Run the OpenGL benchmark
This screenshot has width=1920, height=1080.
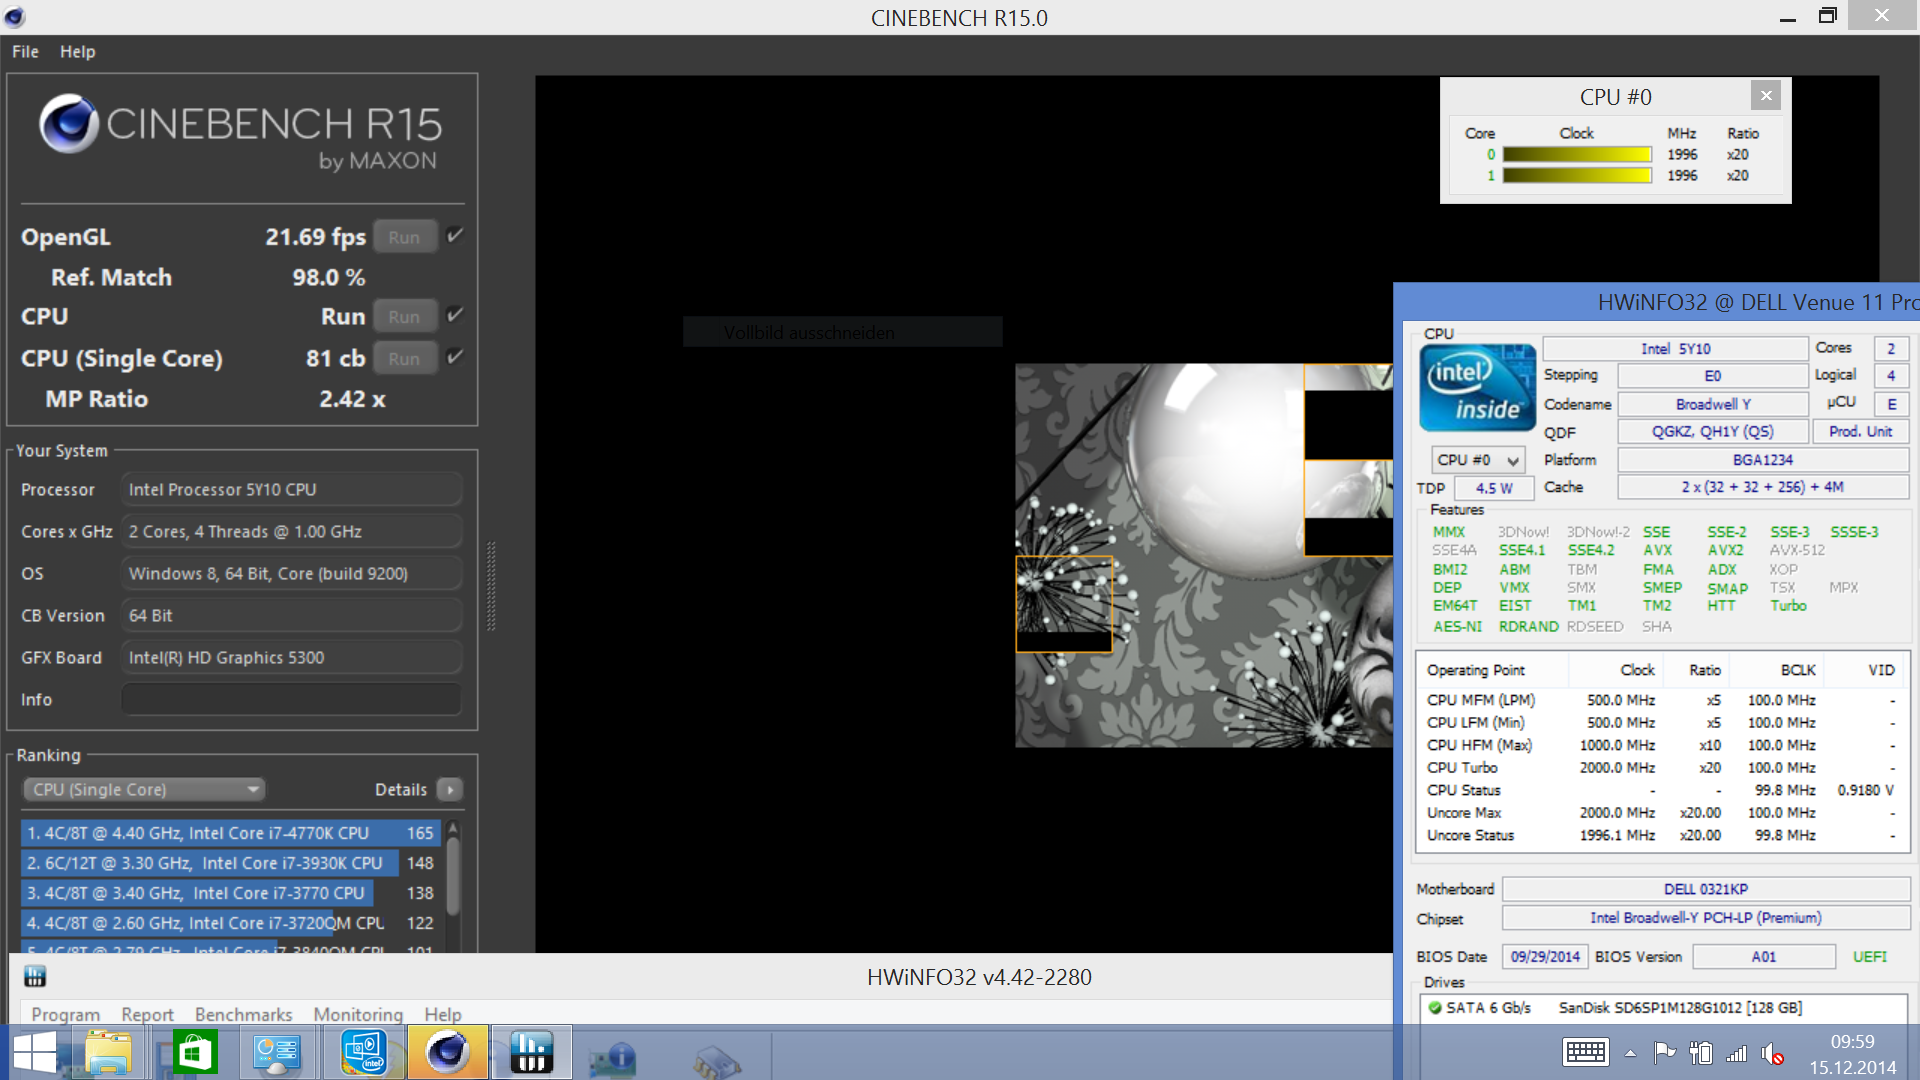[404, 237]
